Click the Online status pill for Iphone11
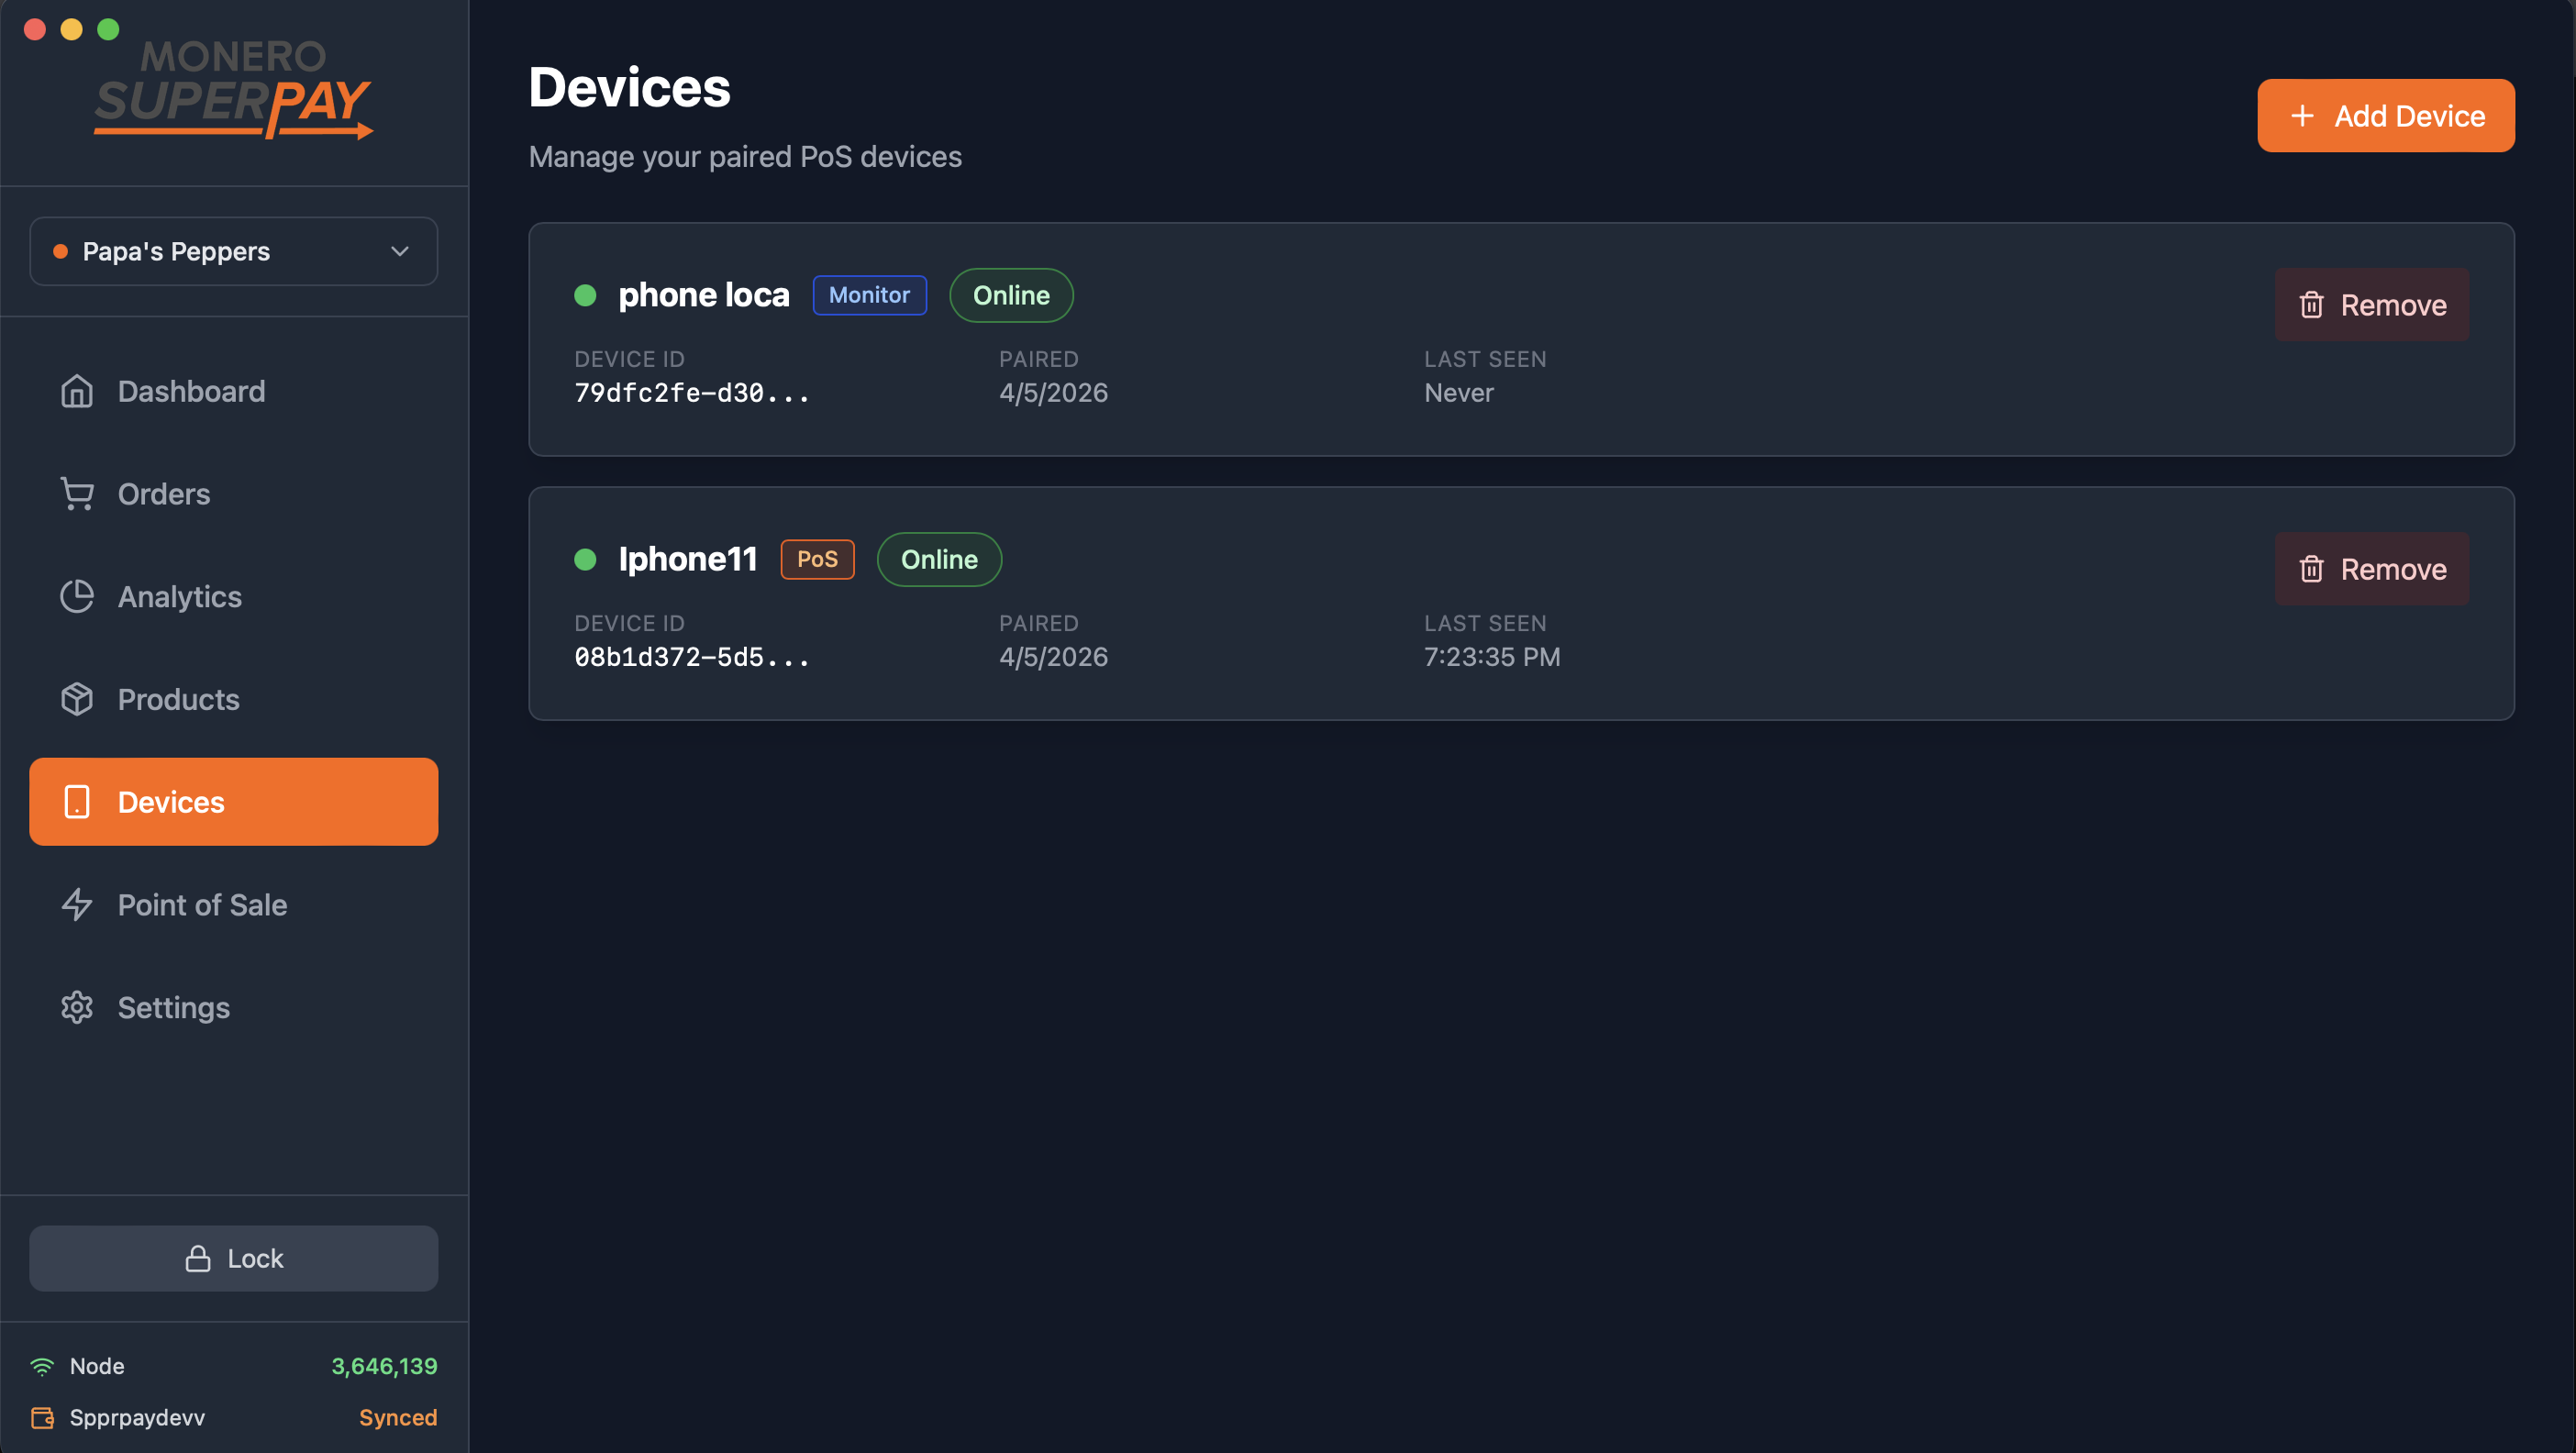Screen dimensions: 2576x1453 [x=939, y=559]
